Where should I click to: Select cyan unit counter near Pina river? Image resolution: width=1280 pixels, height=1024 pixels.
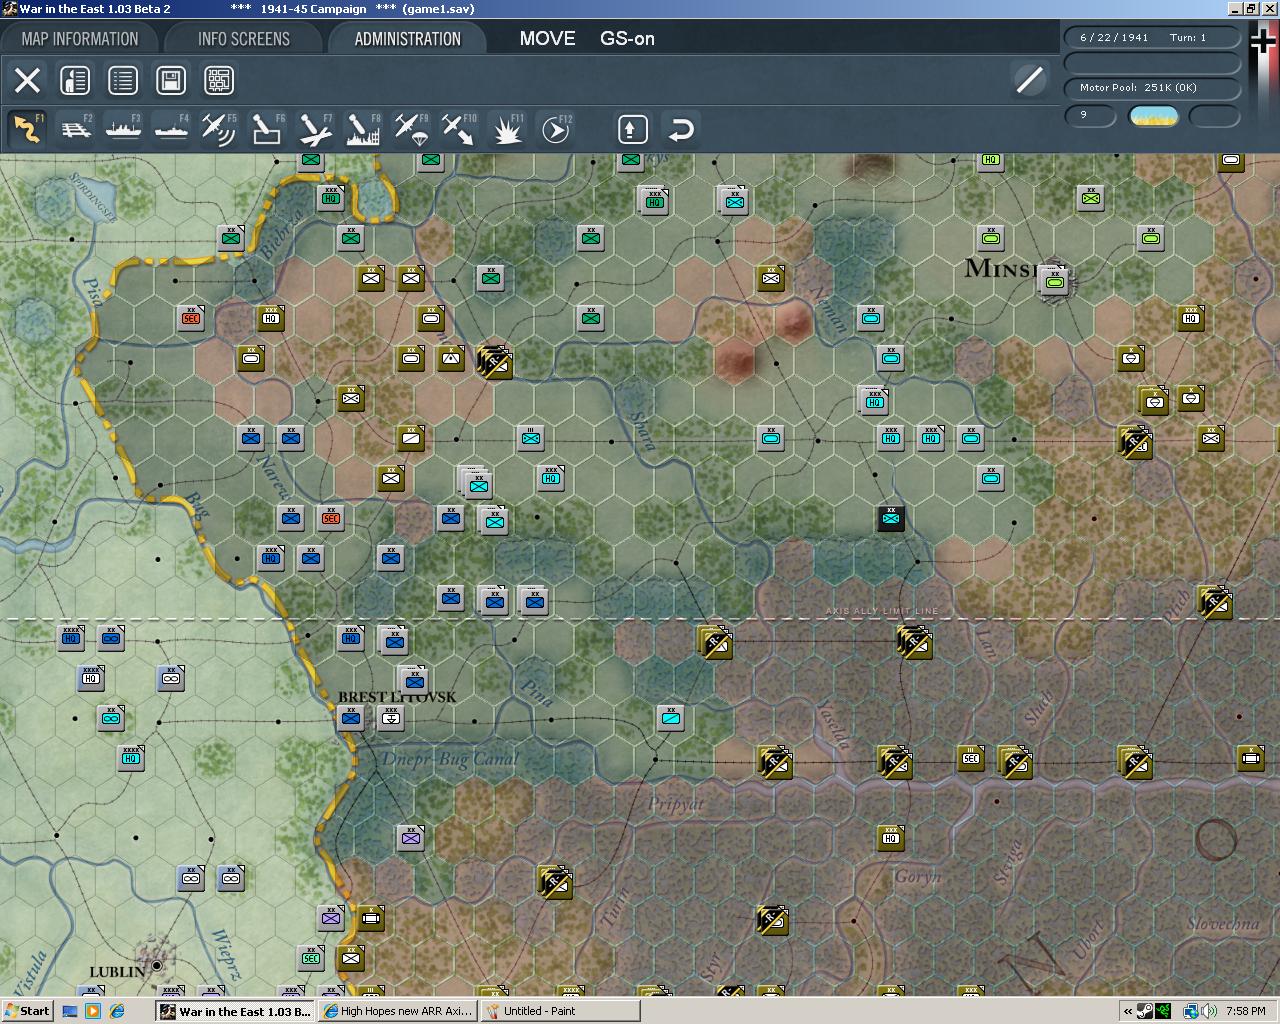[671, 718]
